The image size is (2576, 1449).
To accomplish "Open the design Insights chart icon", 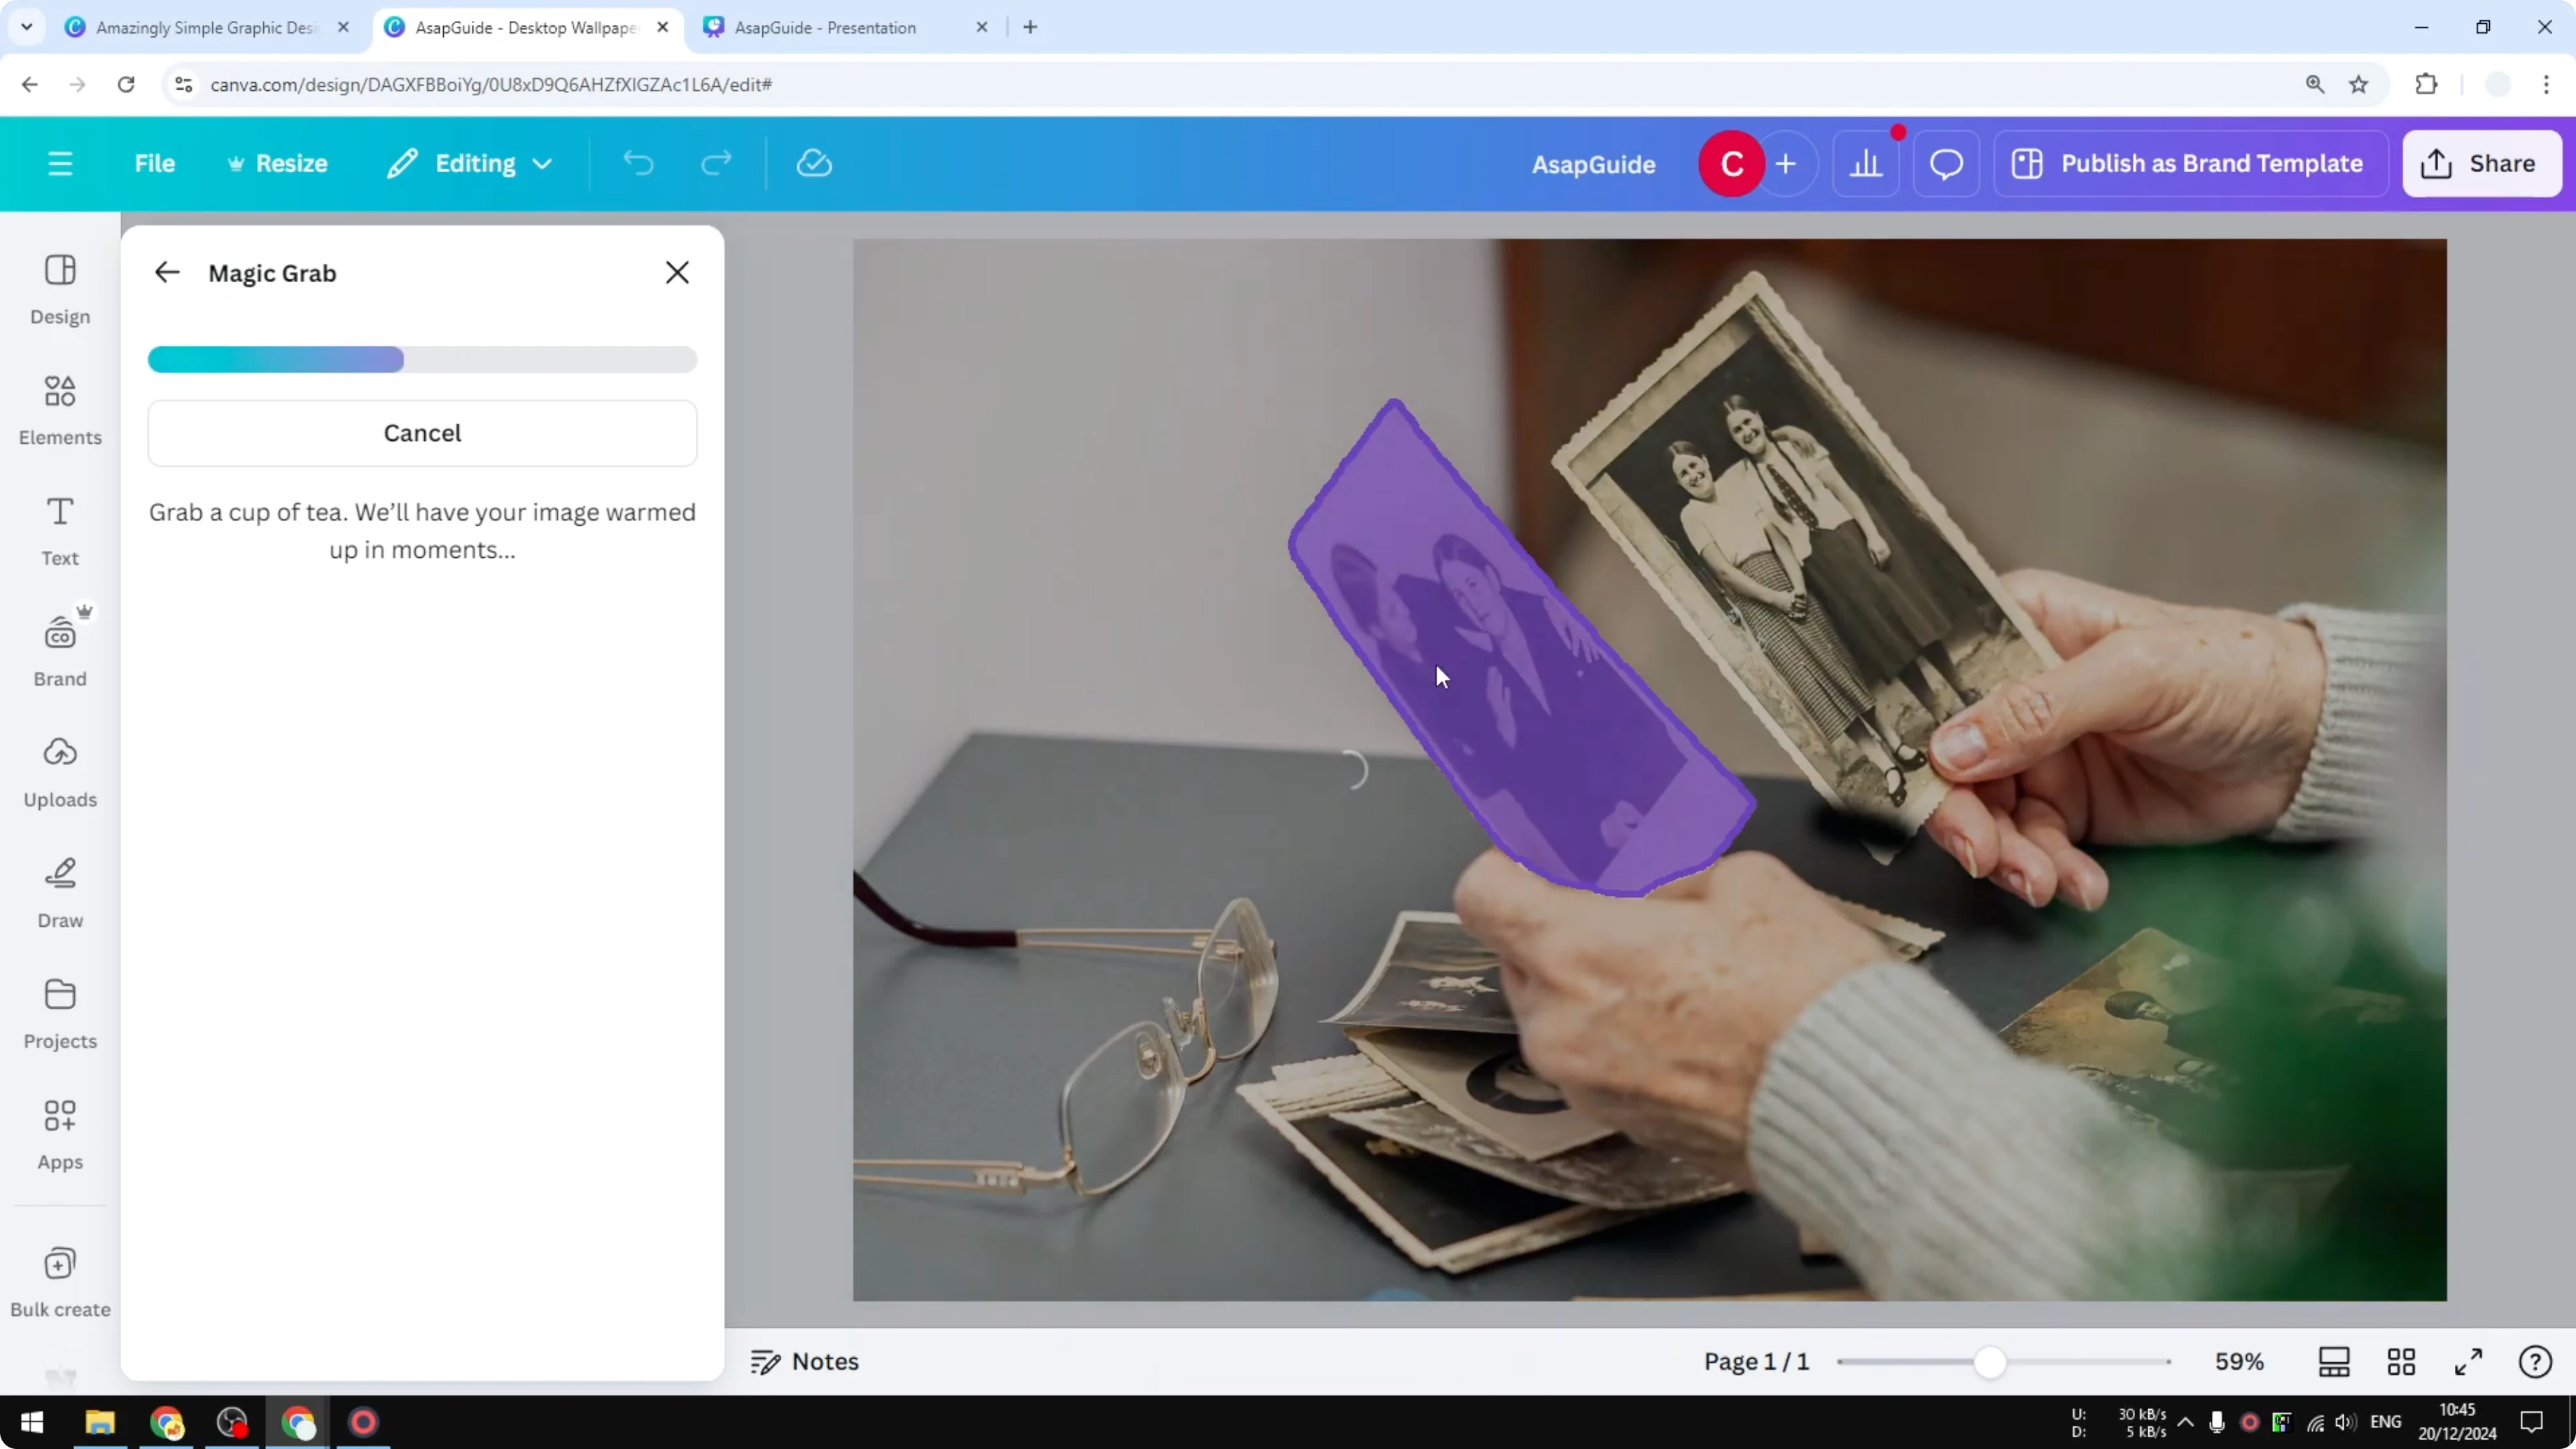I will pos(1866,163).
